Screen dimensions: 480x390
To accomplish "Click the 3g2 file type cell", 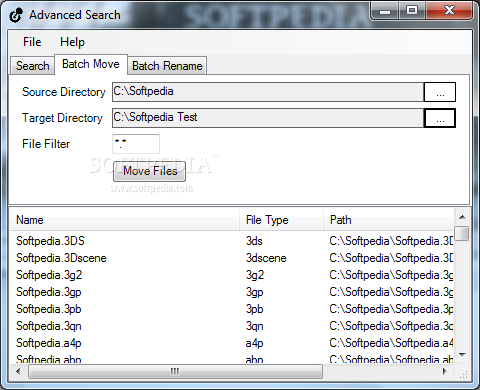I will [x=255, y=275].
